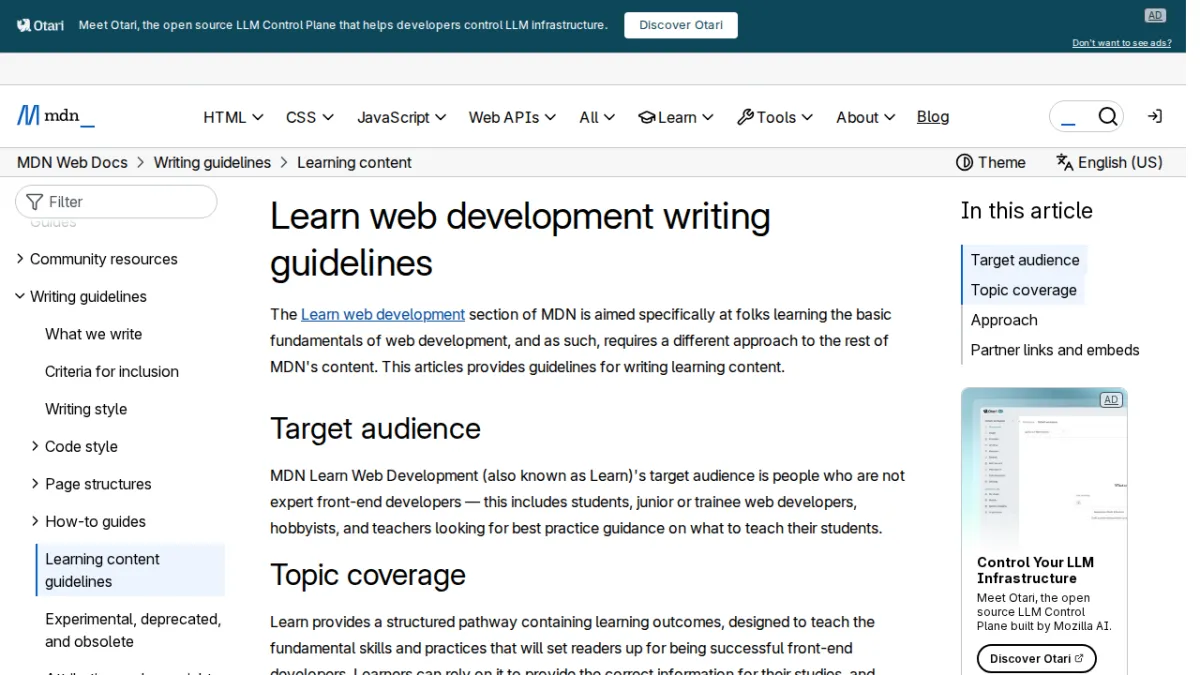Click the search magnifier icon
Image resolution: width=1200 pixels, height=675 pixels.
pyautogui.click(x=1107, y=117)
